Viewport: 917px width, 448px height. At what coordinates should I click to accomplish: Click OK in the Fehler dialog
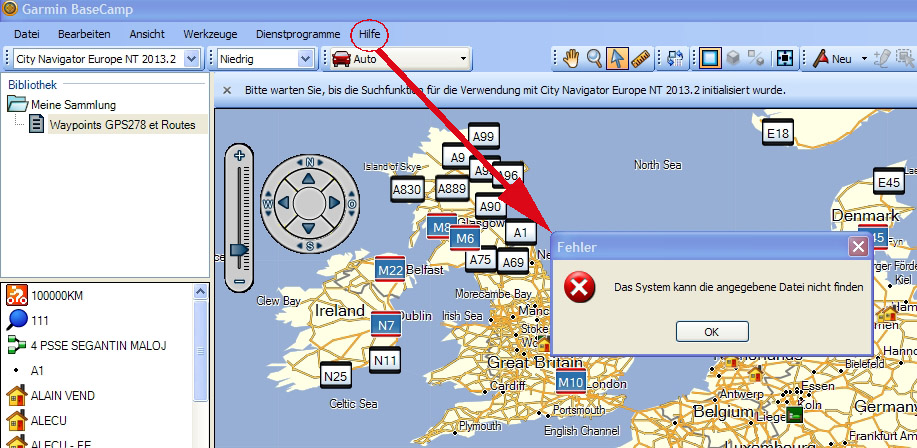click(712, 332)
